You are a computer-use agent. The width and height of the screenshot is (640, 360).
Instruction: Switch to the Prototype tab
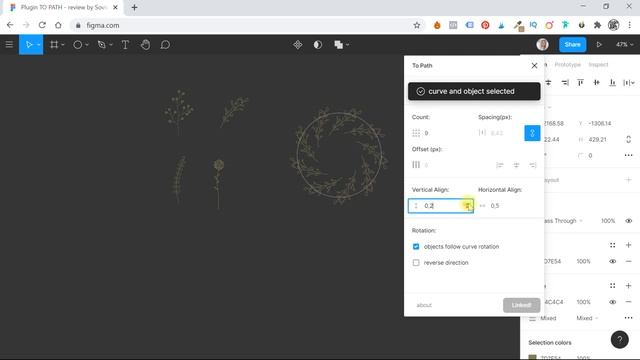pyautogui.click(x=567, y=64)
